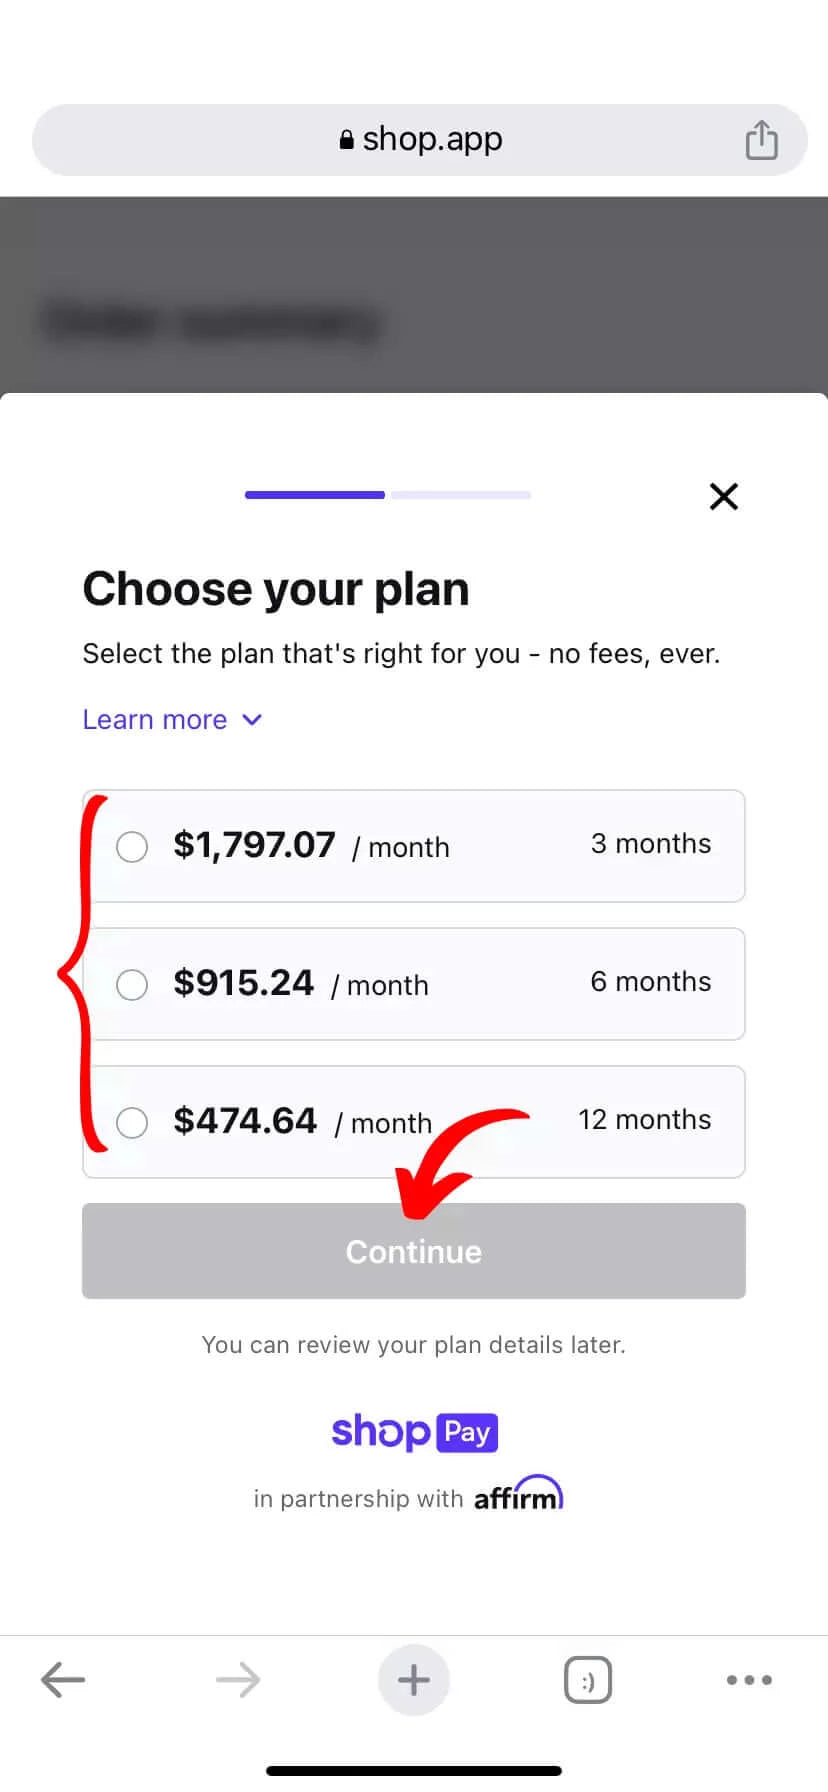Image resolution: width=828 pixels, height=1792 pixels.
Task: Tap the step progress bar indicator
Action: (x=388, y=495)
